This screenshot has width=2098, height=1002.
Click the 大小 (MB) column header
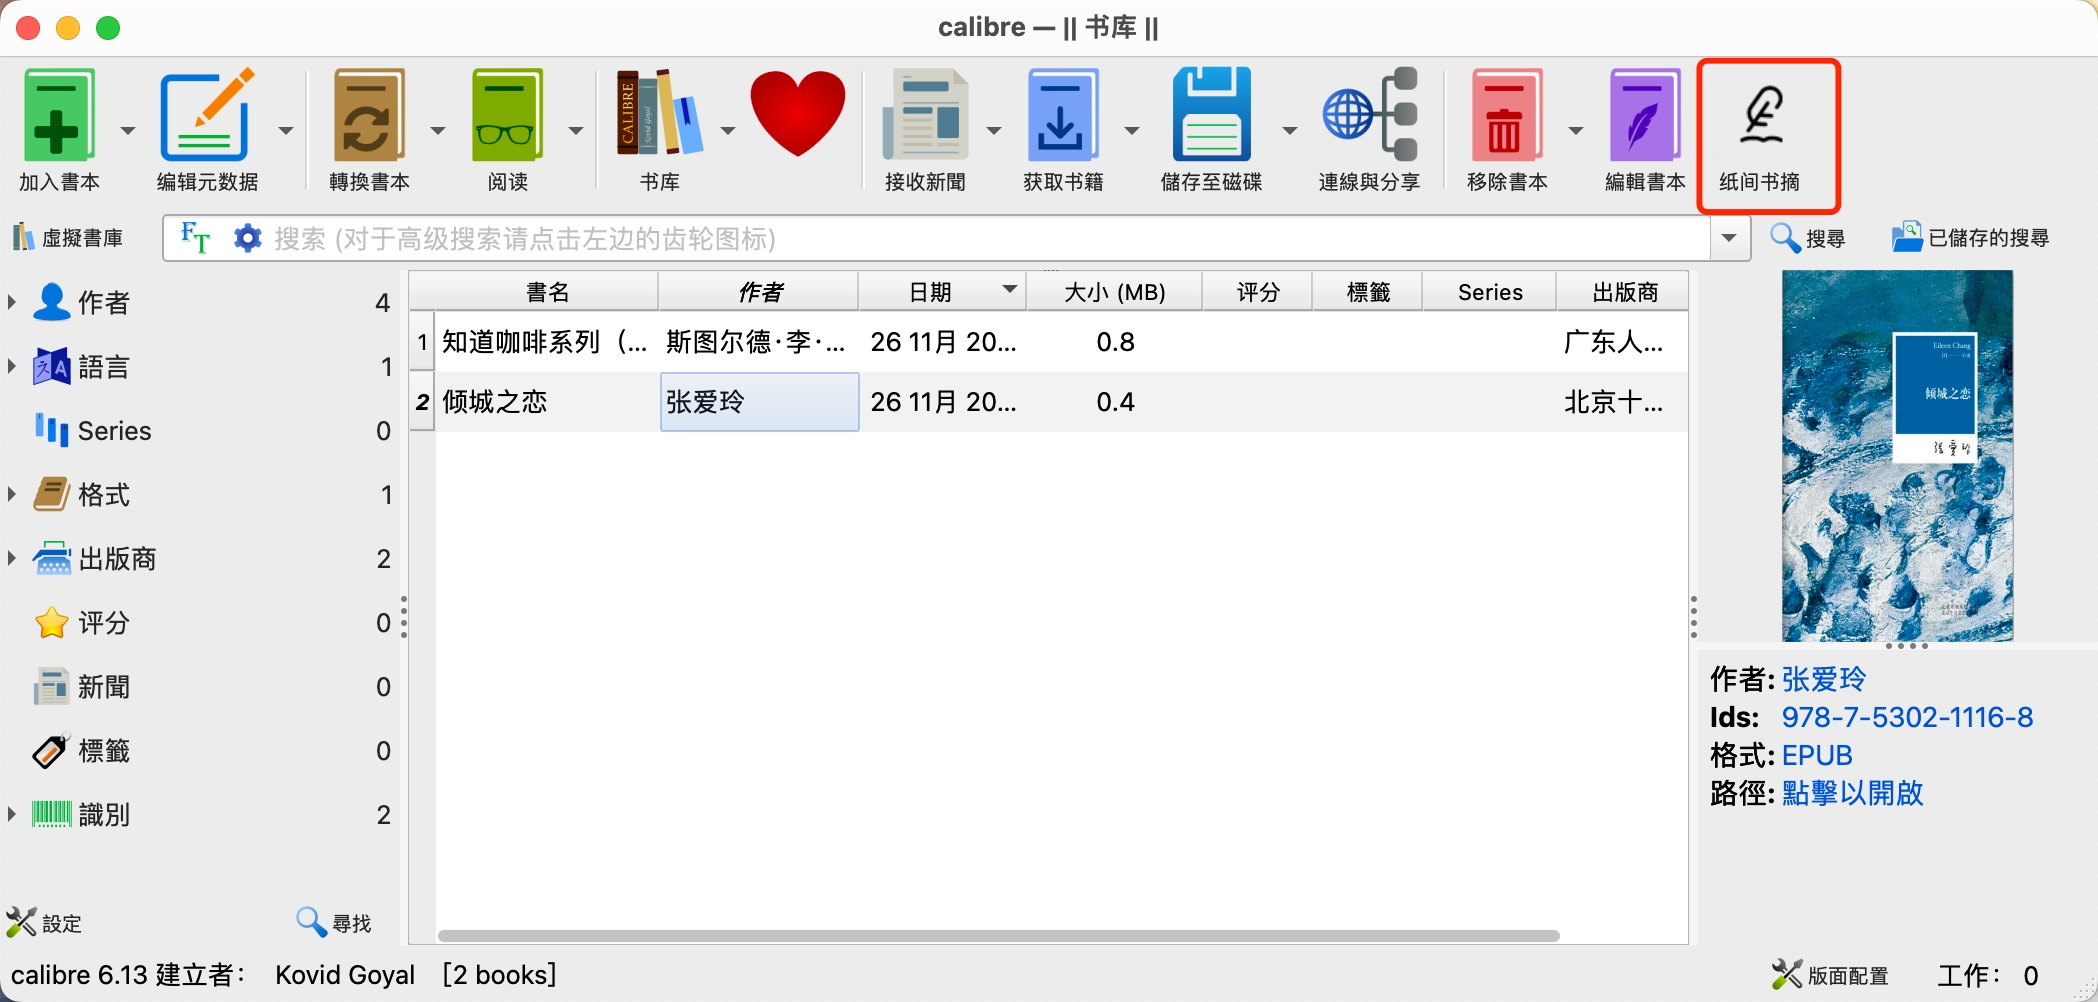click(1114, 292)
